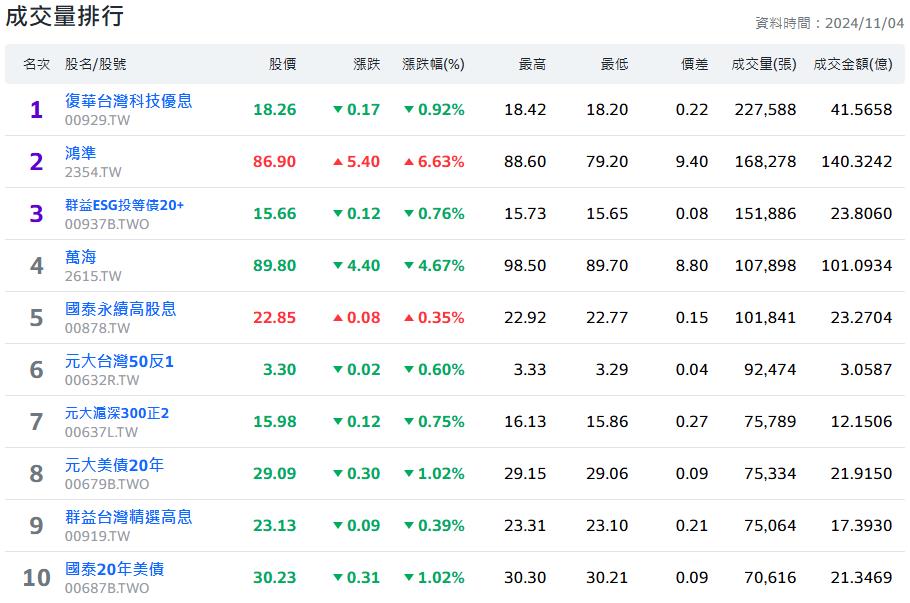Click stock code 00919.TW
Screen dimensions: 910x603
point(98,536)
